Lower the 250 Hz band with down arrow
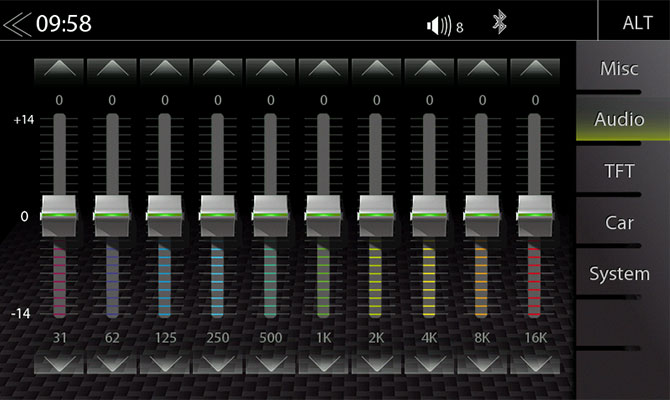The width and height of the screenshot is (670, 400). 217,362
